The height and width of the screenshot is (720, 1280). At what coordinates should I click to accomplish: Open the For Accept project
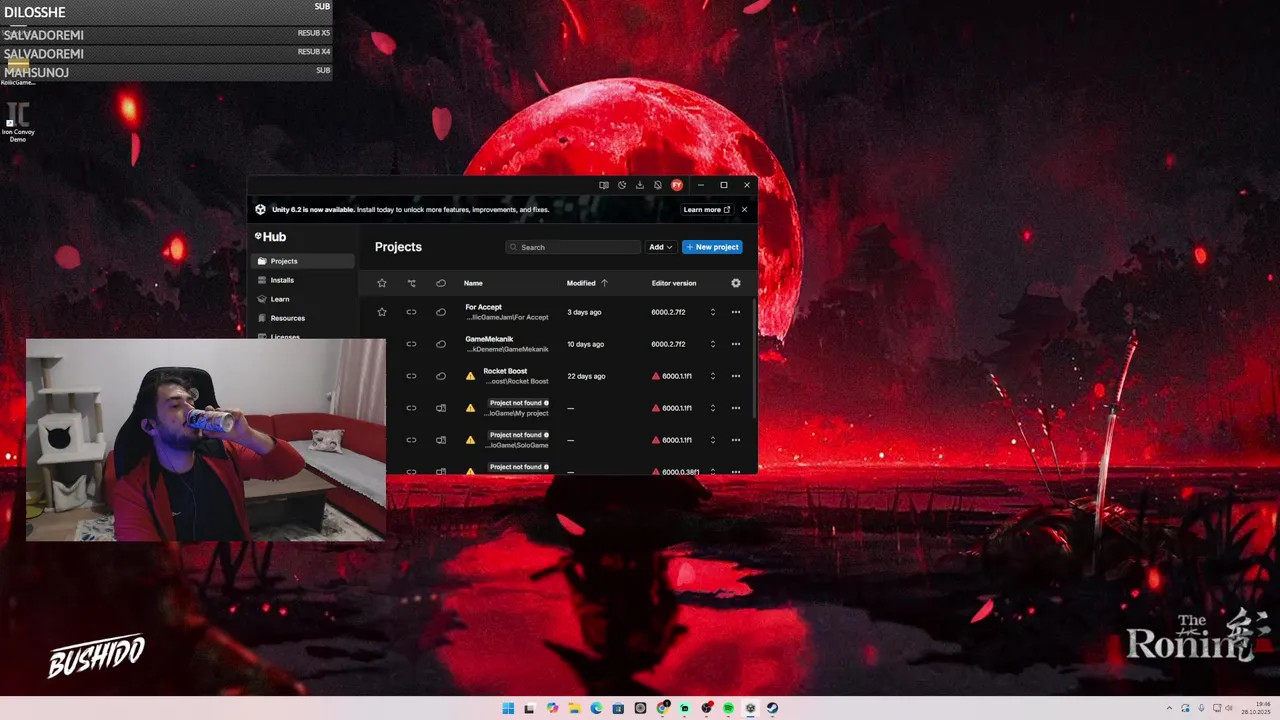[484, 307]
